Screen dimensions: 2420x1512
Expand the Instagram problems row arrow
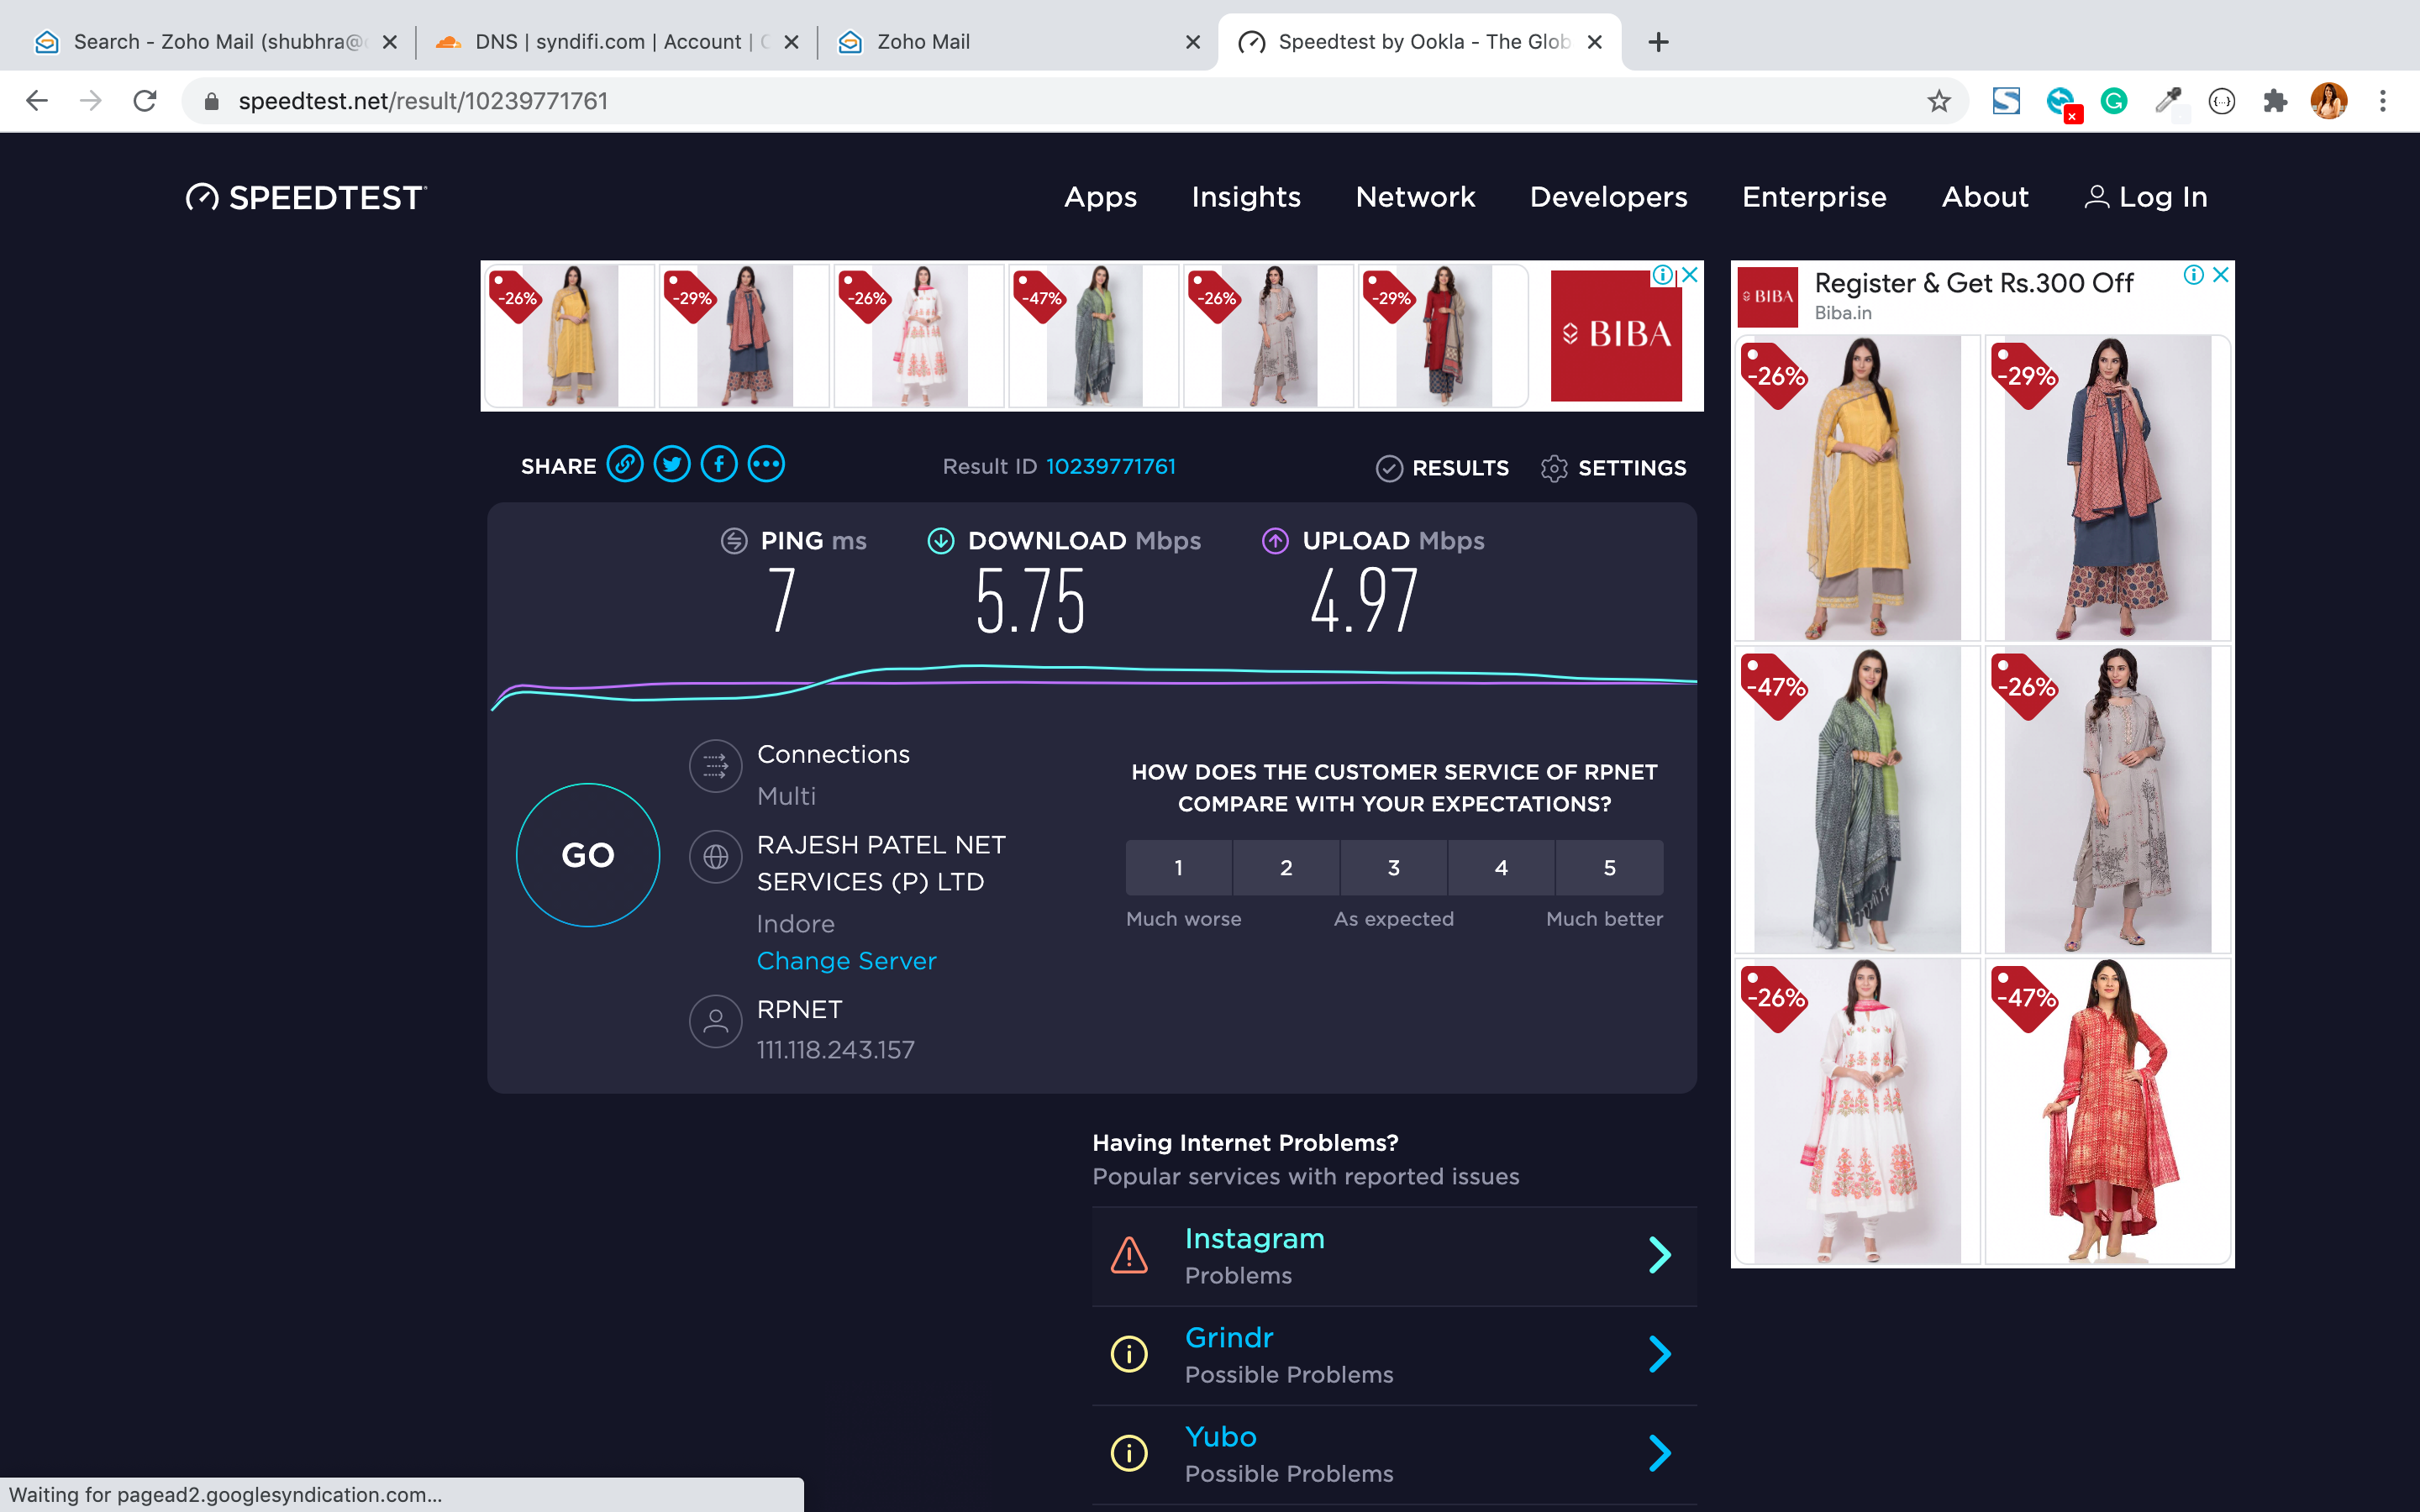pyautogui.click(x=1660, y=1255)
